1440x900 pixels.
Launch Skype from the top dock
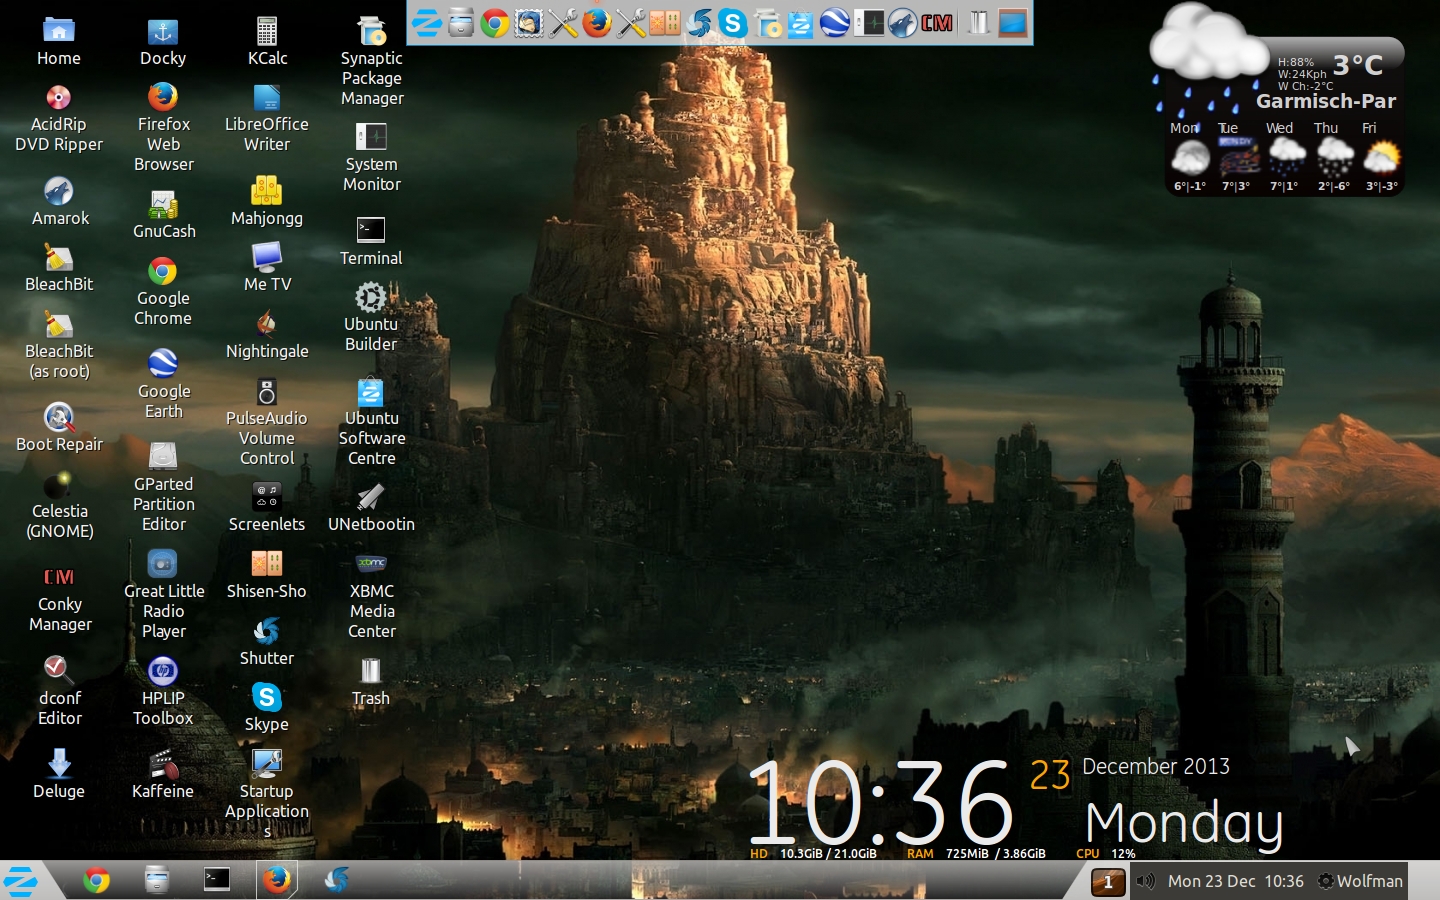[733, 23]
